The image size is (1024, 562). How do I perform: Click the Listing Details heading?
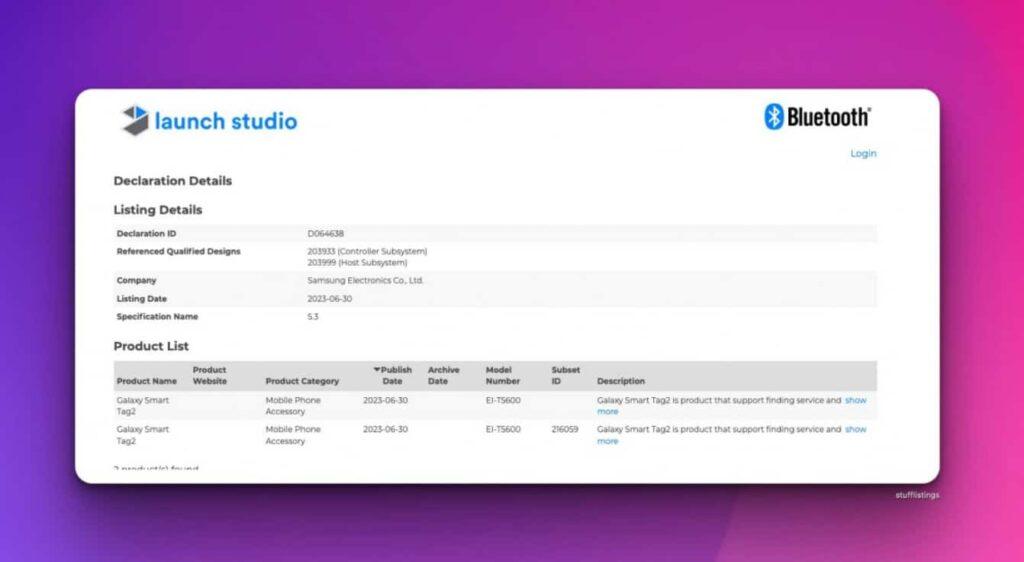tap(157, 210)
